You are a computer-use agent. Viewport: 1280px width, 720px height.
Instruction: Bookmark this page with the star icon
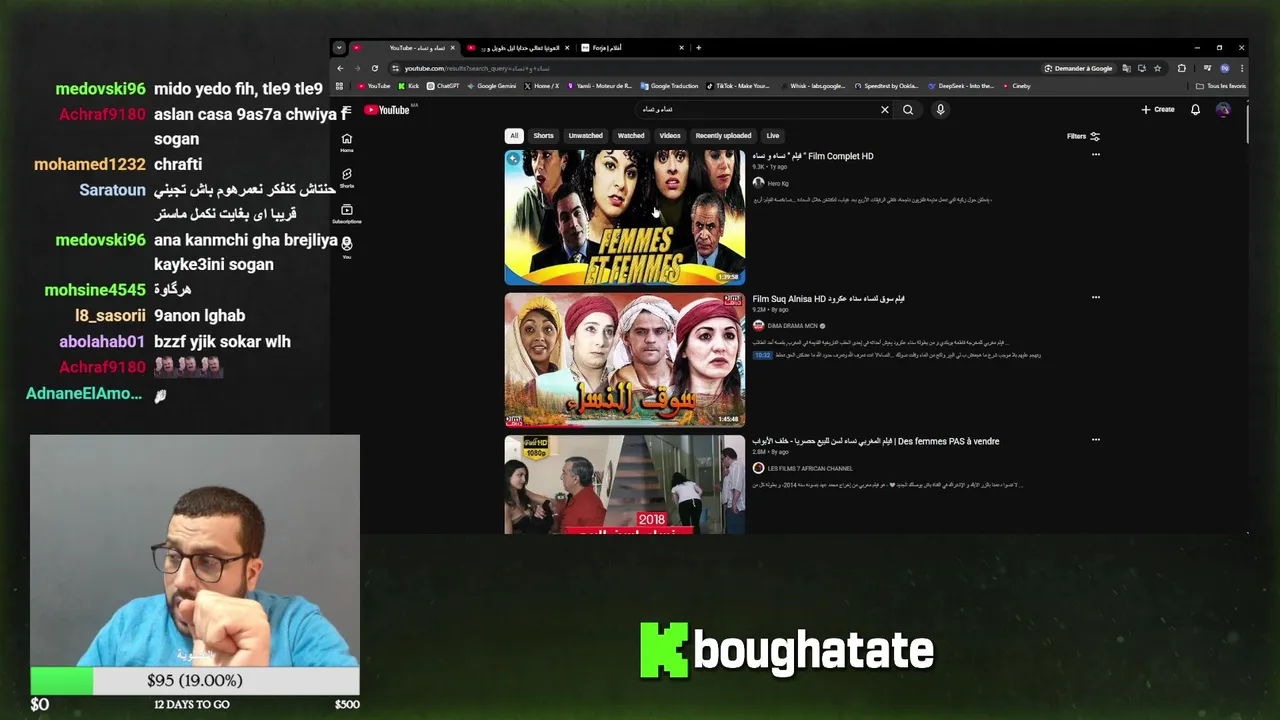pos(1157,68)
